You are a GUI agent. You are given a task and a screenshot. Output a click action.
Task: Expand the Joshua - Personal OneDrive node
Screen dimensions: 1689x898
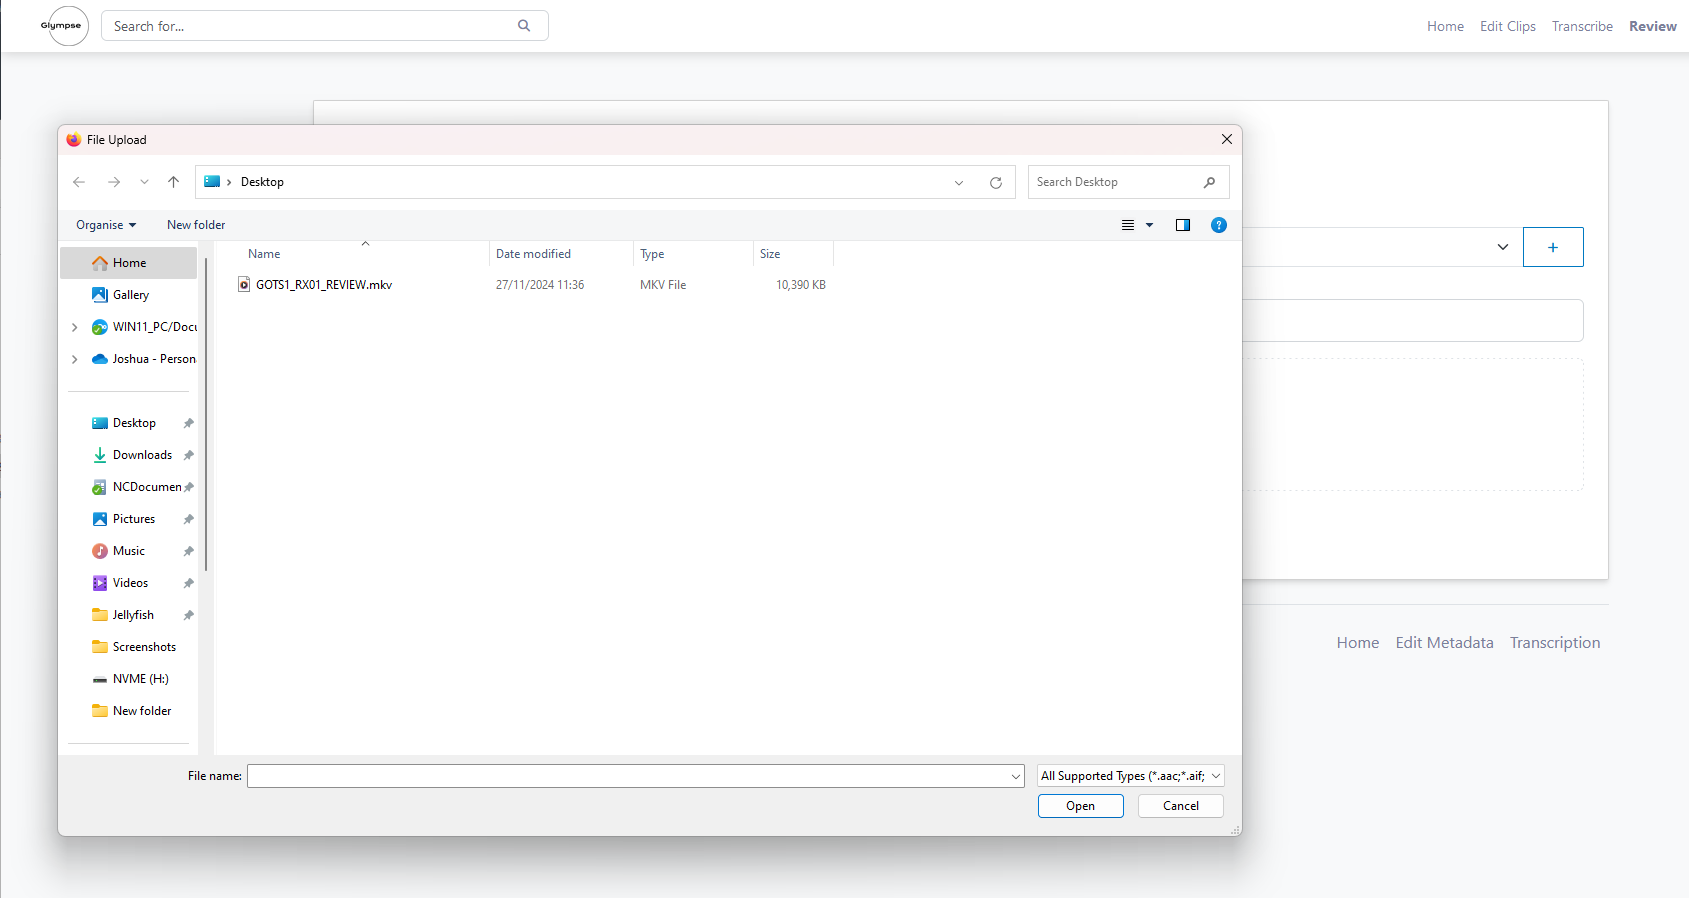tap(75, 359)
